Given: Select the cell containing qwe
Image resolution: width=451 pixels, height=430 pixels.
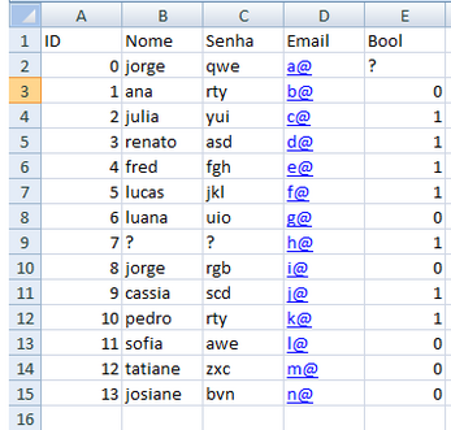Looking at the screenshot, I should pyautogui.click(x=243, y=66).
